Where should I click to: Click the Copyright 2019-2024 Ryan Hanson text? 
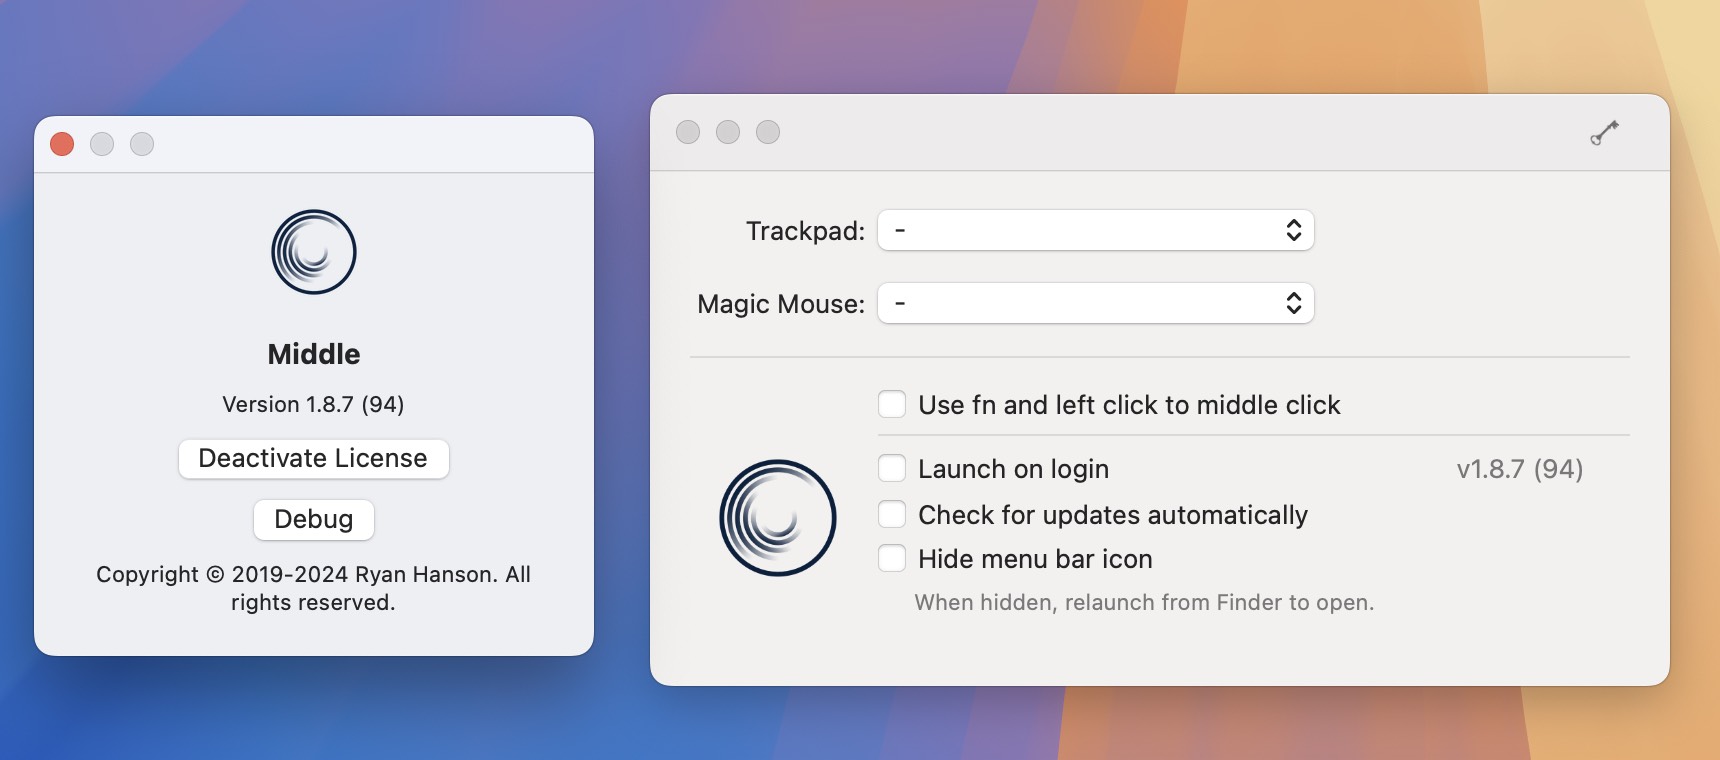coord(314,588)
